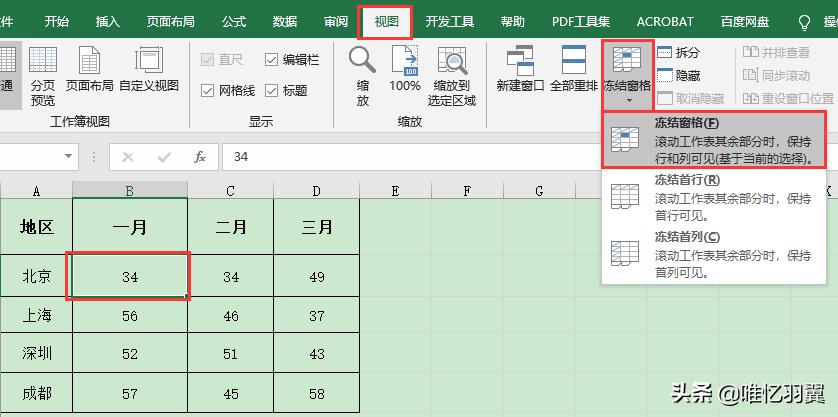
Task: Open the ACROBAT tab
Action: point(665,22)
